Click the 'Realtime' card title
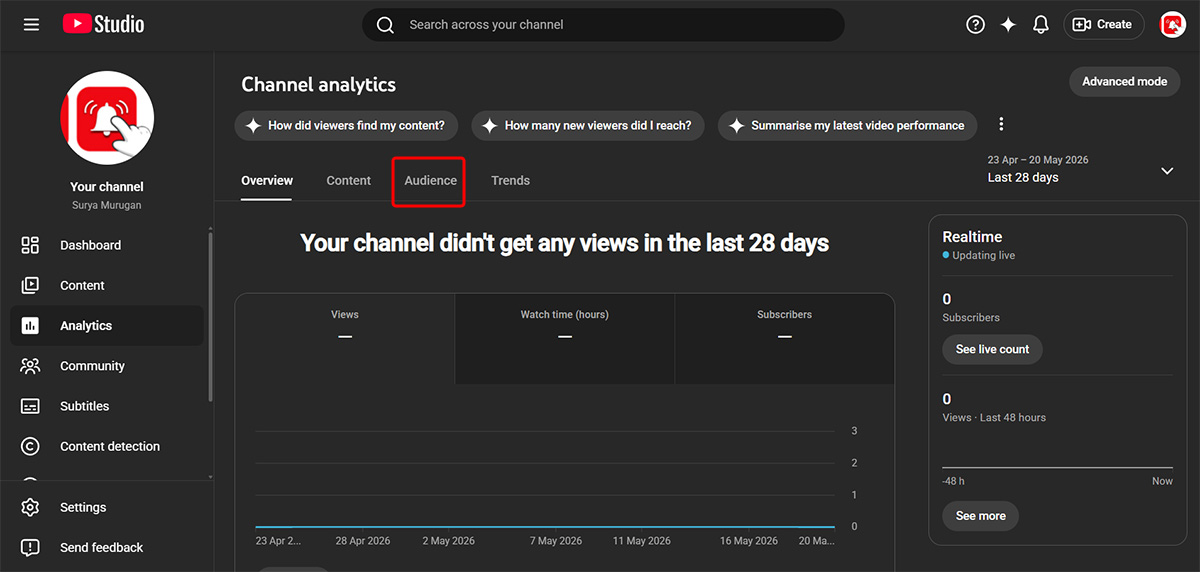Image resolution: width=1200 pixels, height=572 pixels. (972, 237)
